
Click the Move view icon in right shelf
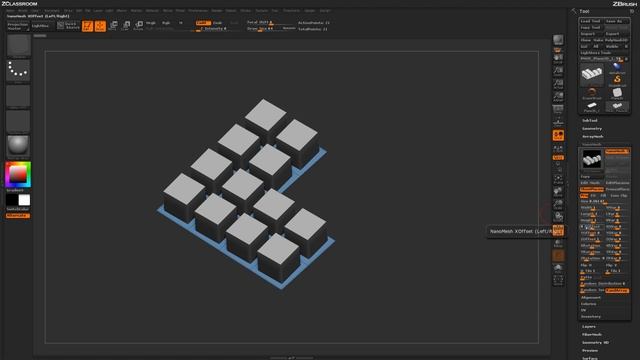[558, 191]
